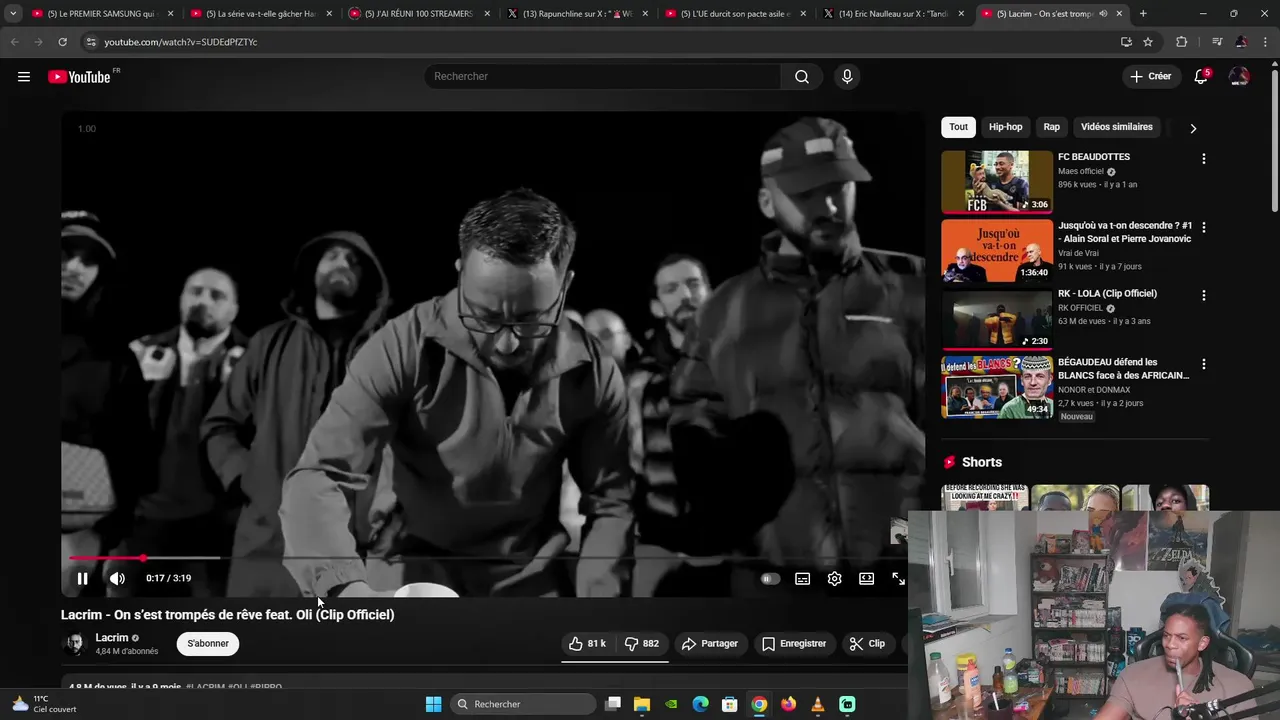Create a Clip of the video
The image size is (1280, 720).
pos(867,643)
